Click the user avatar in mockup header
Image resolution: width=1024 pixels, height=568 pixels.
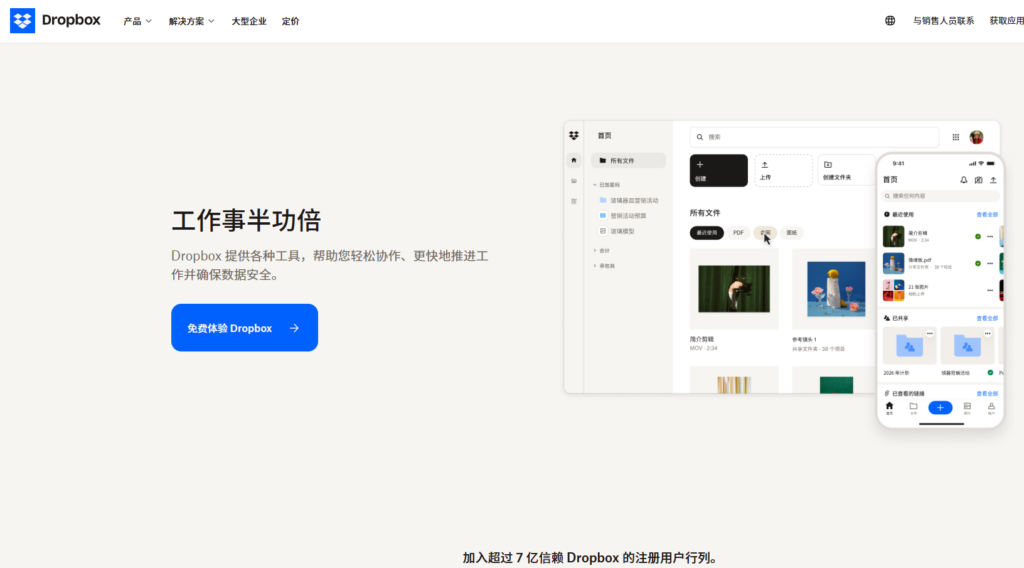point(976,137)
